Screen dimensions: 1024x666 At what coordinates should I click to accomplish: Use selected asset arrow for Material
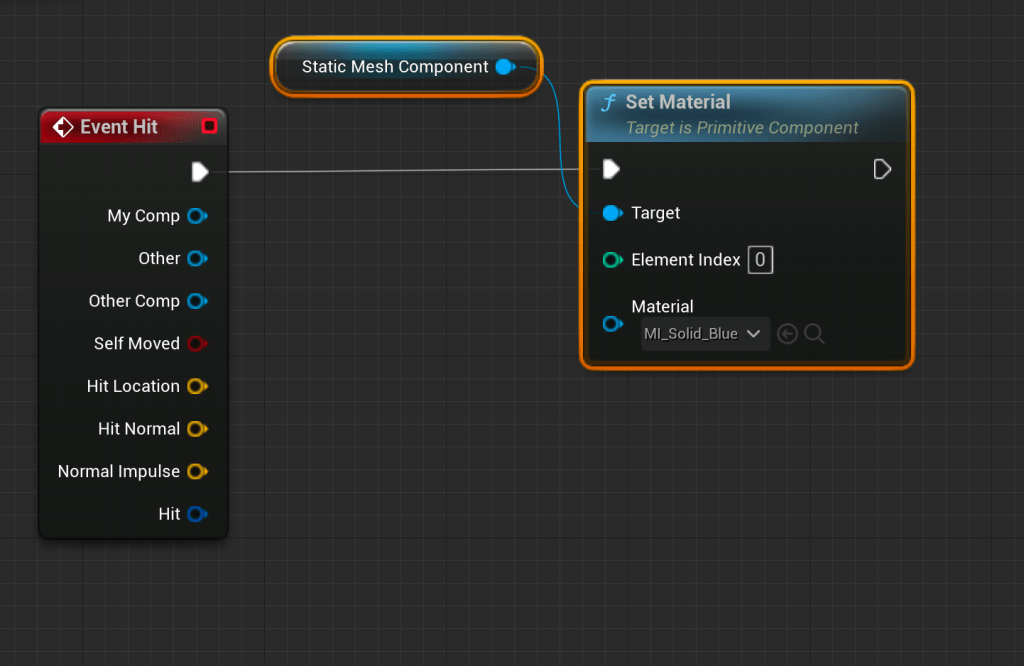pos(787,334)
